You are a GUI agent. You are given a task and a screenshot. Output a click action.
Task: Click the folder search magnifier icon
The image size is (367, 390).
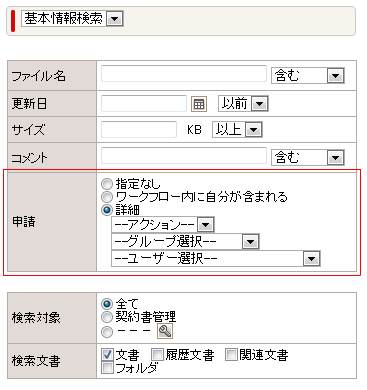click(x=165, y=331)
